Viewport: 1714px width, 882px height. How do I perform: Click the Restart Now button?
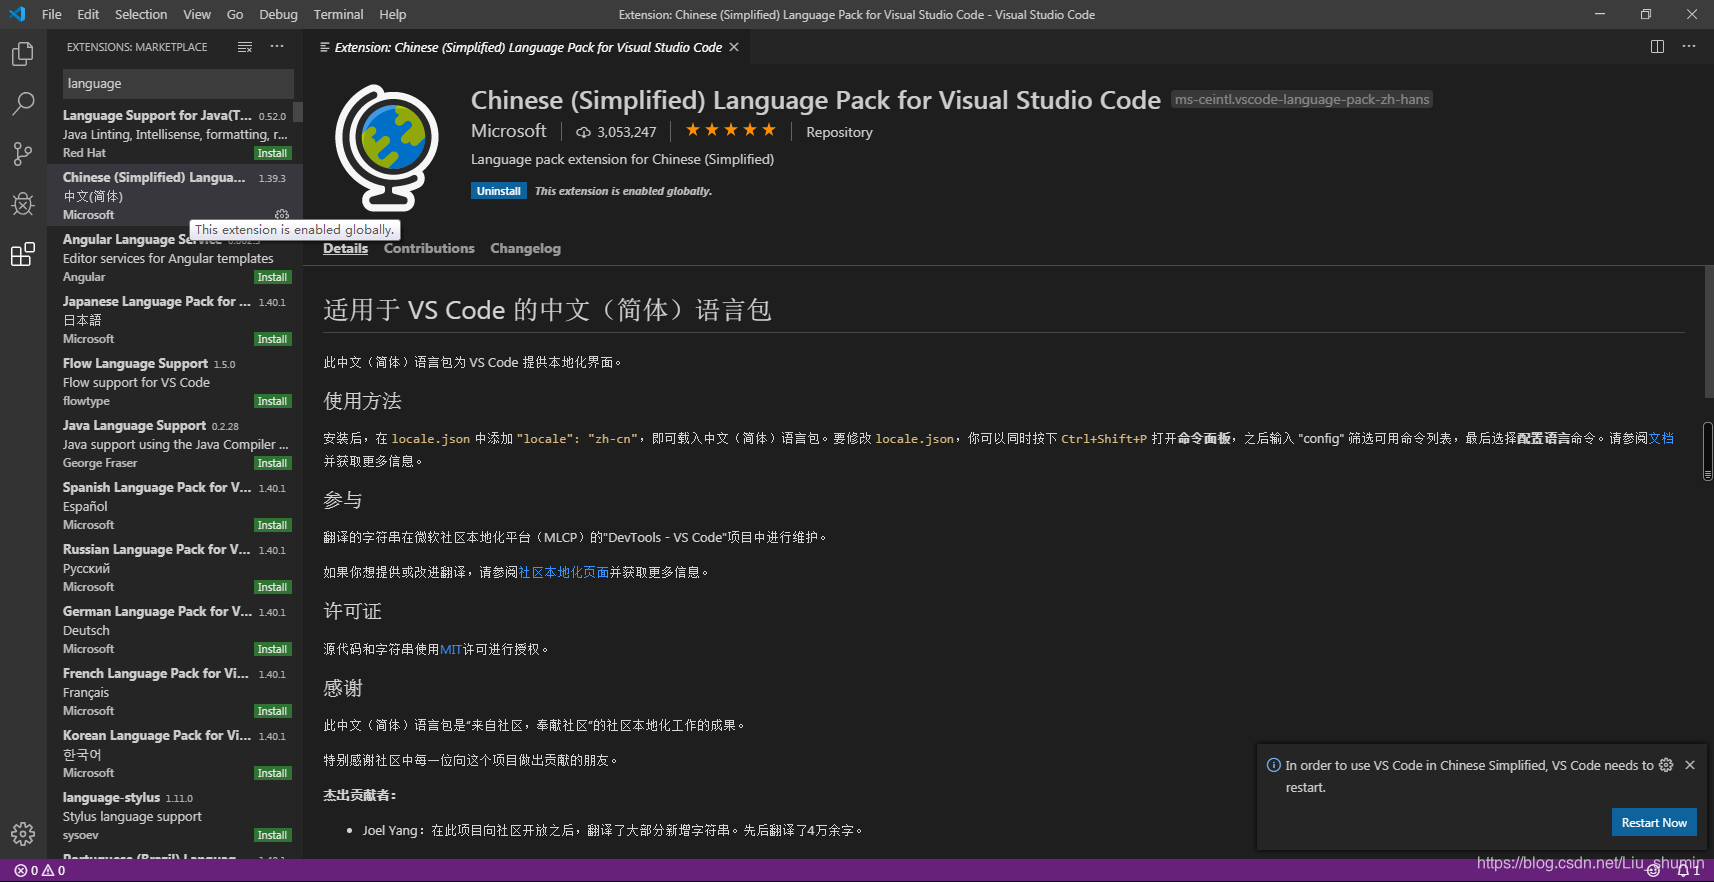coord(1654,822)
